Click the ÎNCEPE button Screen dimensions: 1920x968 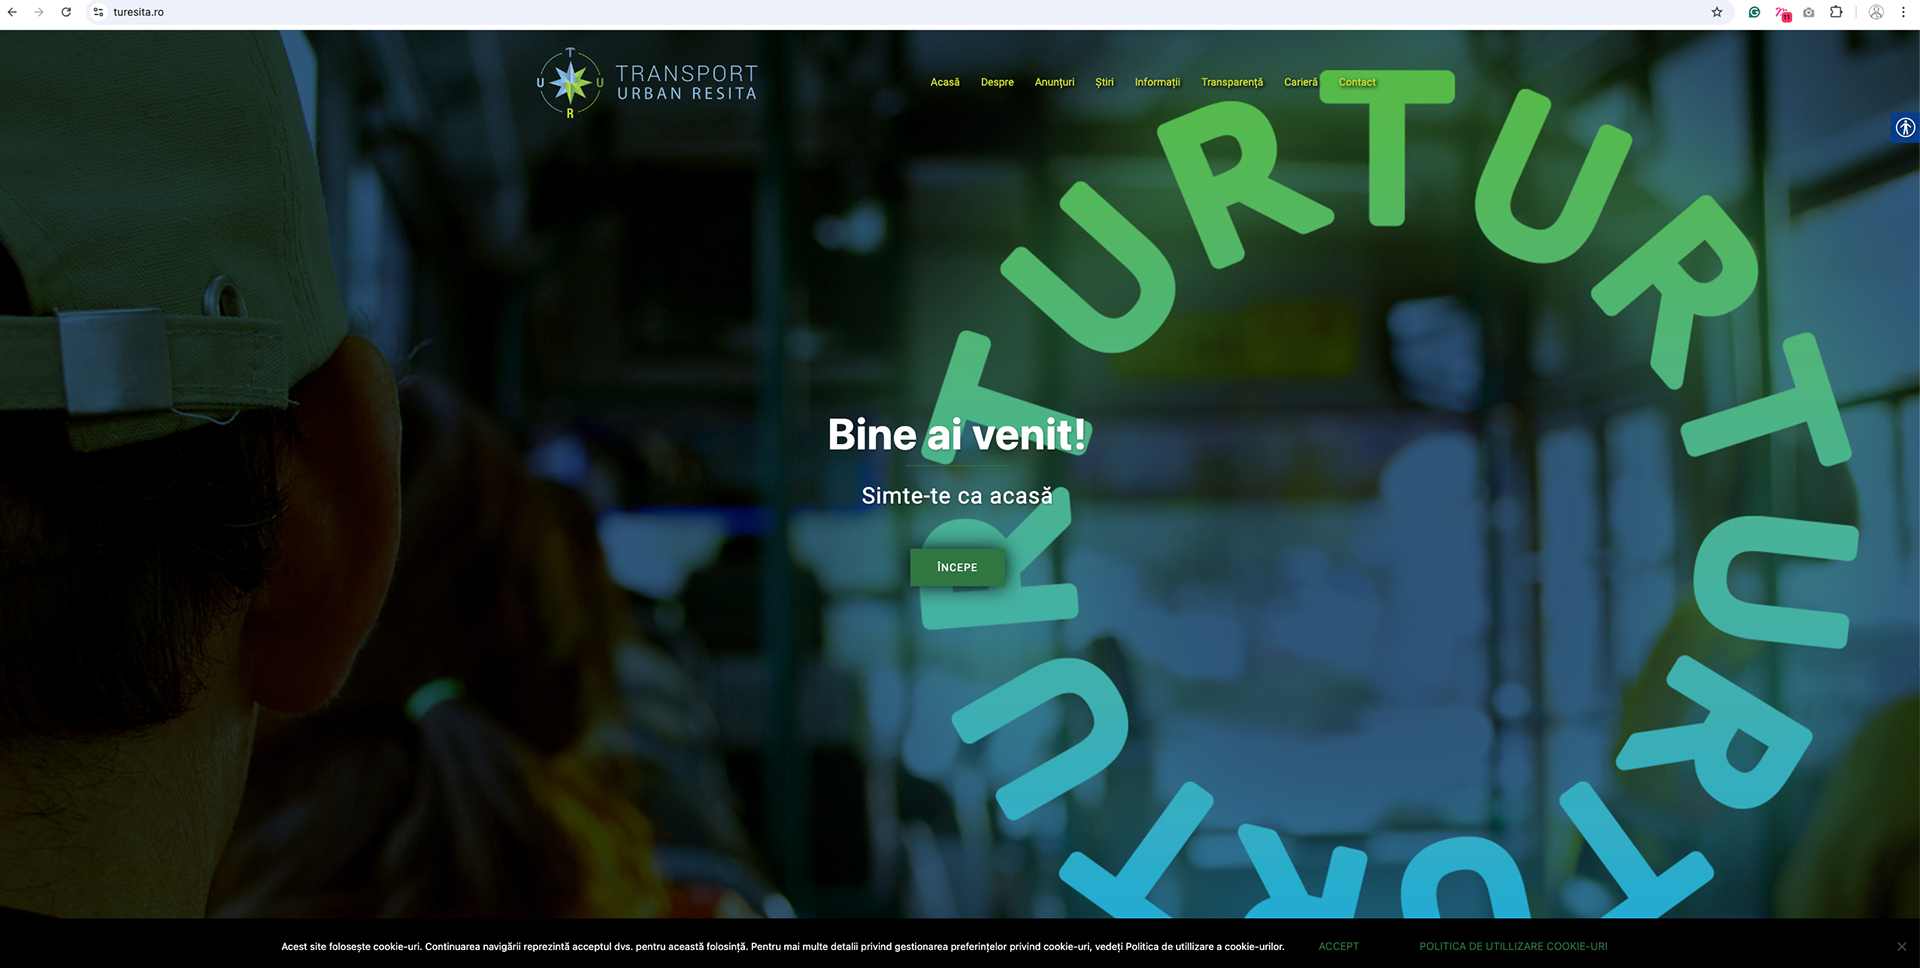(x=957, y=567)
